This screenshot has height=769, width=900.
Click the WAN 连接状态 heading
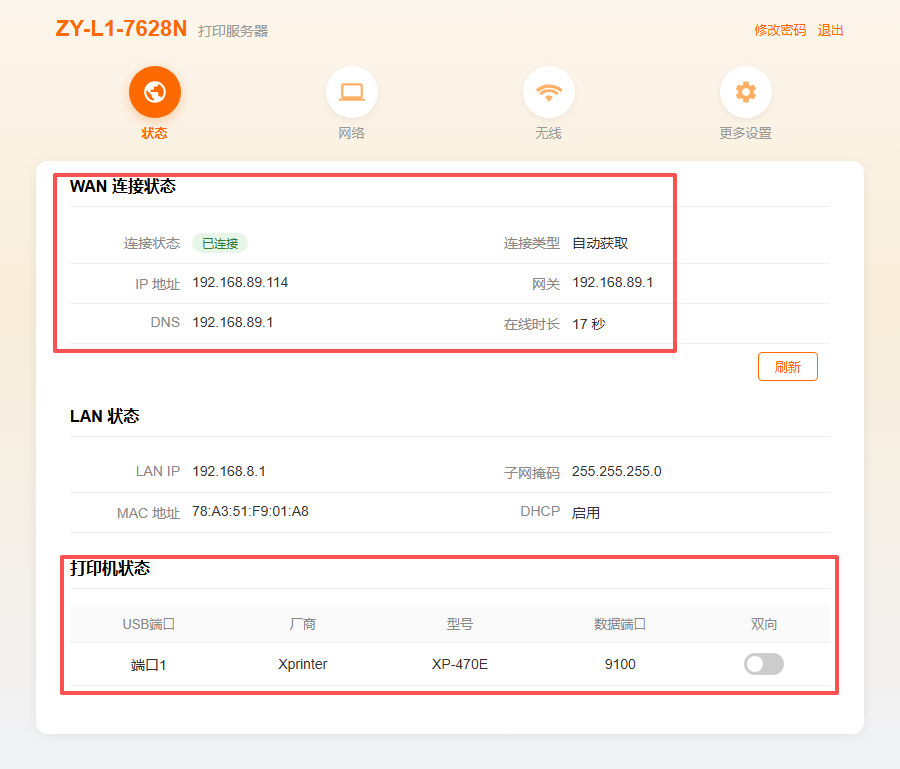[x=123, y=187]
